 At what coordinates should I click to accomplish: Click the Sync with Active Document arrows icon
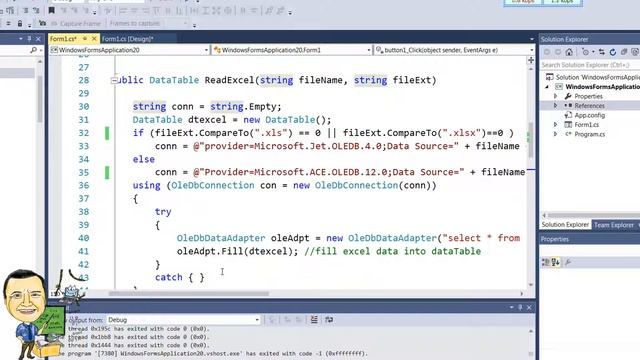602,52
